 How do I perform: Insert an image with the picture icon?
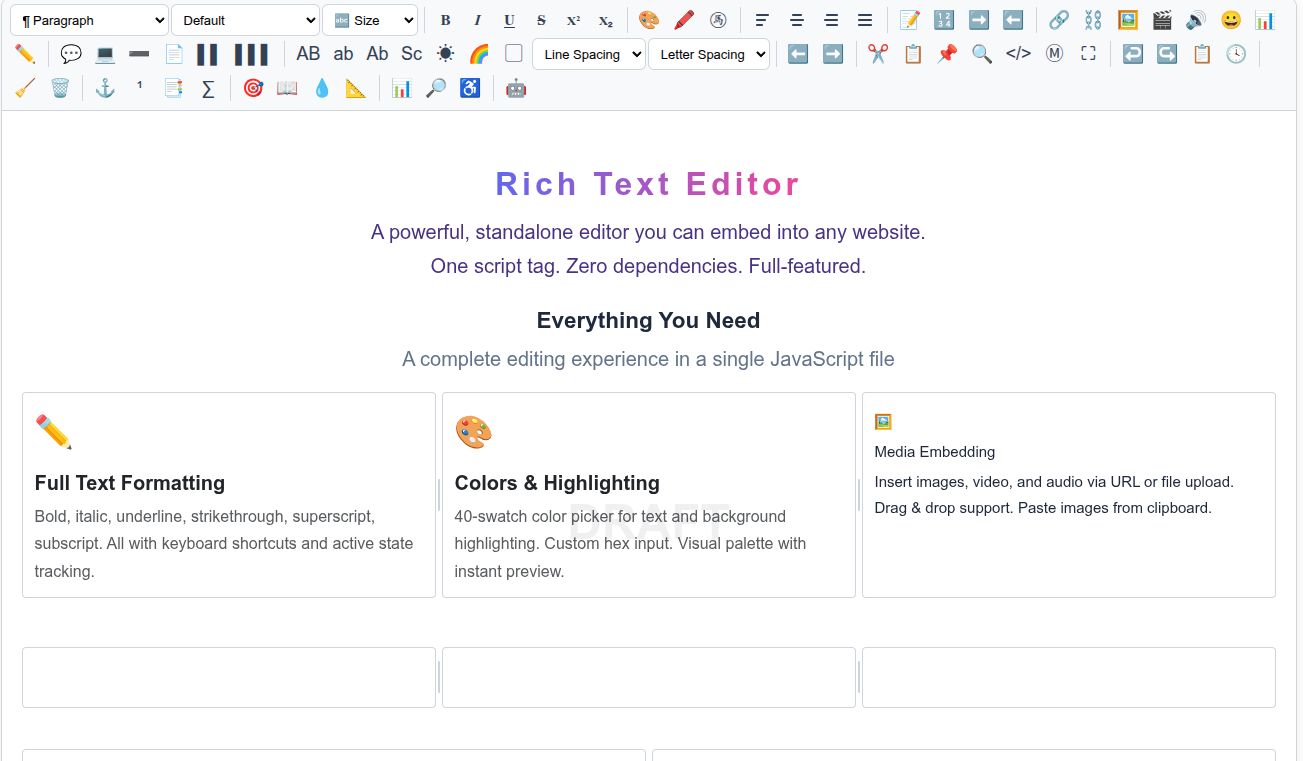[1128, 19]
